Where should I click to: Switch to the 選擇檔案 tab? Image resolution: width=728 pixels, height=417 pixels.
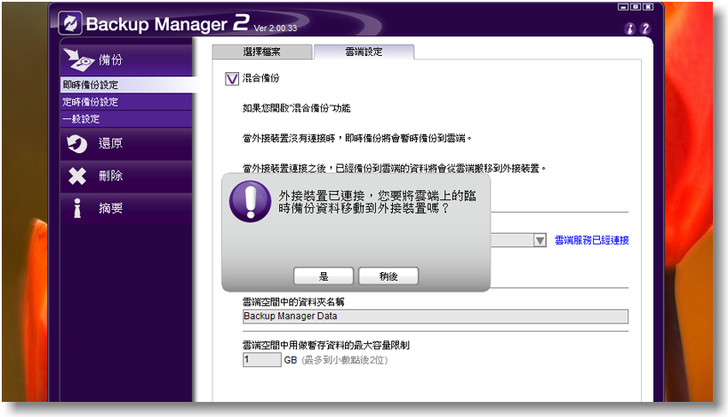[262, 52]
